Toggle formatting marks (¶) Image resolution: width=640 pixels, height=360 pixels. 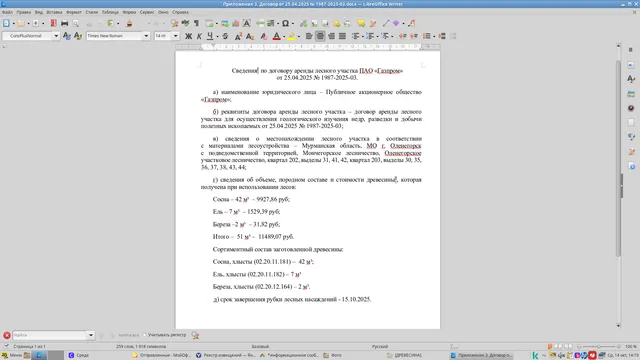196,23
